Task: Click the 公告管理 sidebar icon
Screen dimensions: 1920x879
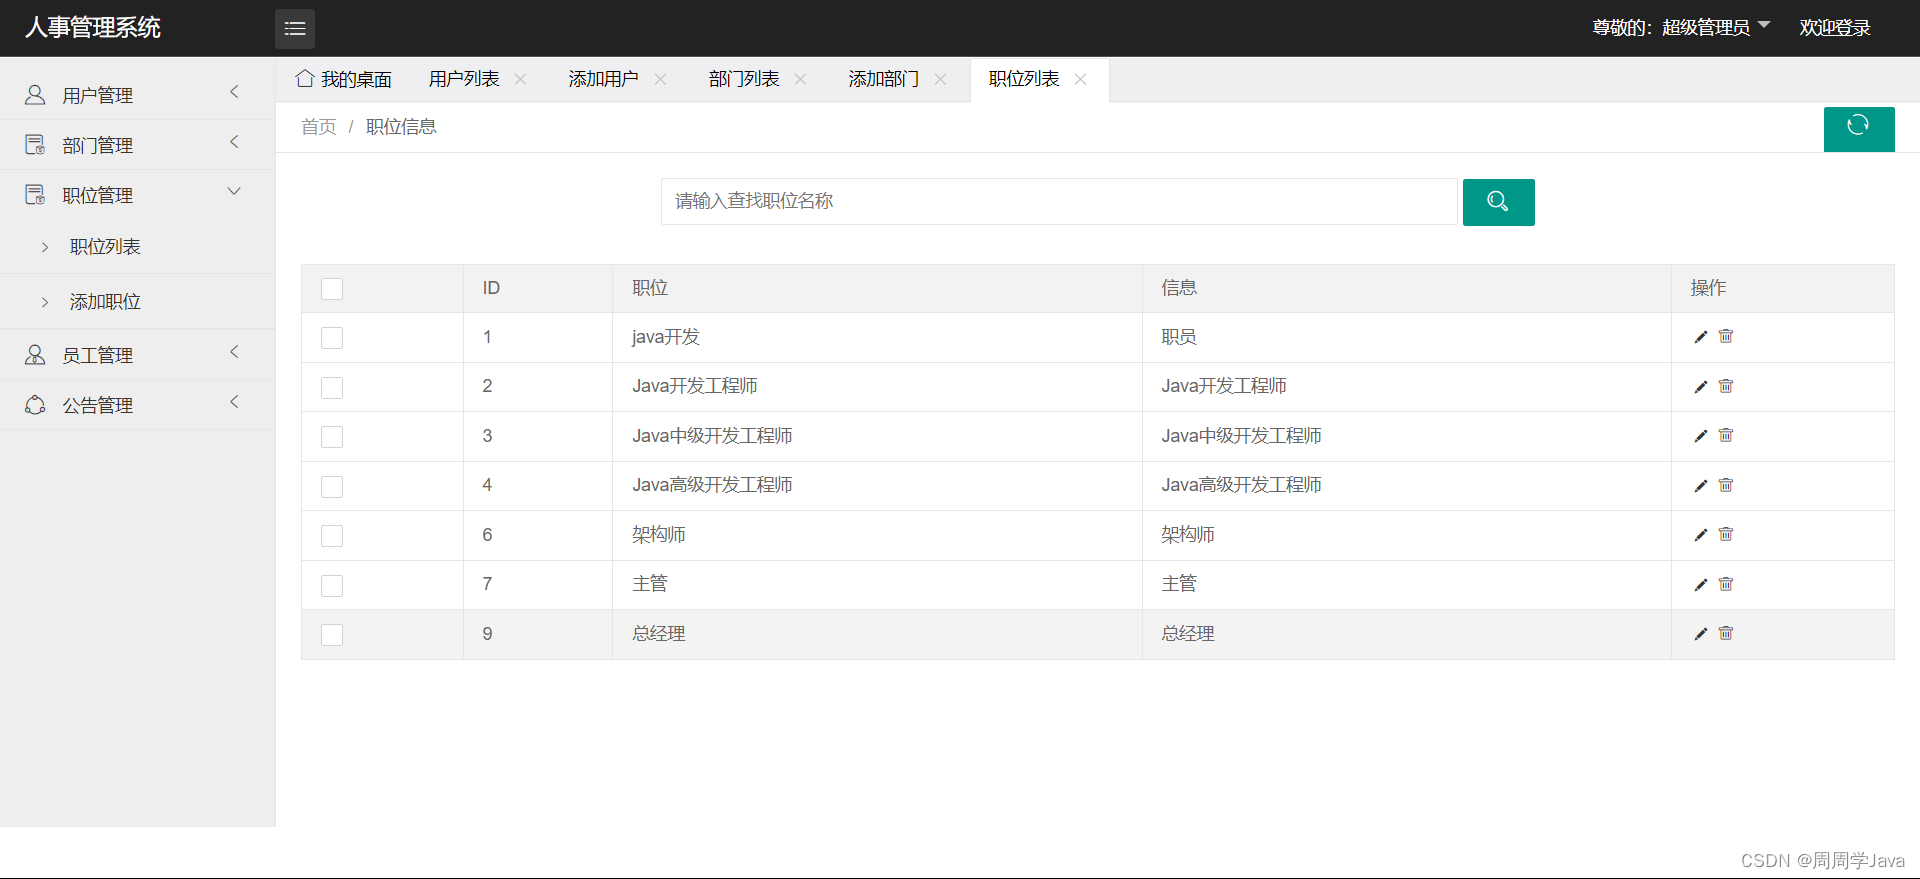Action: coord(35,405)
